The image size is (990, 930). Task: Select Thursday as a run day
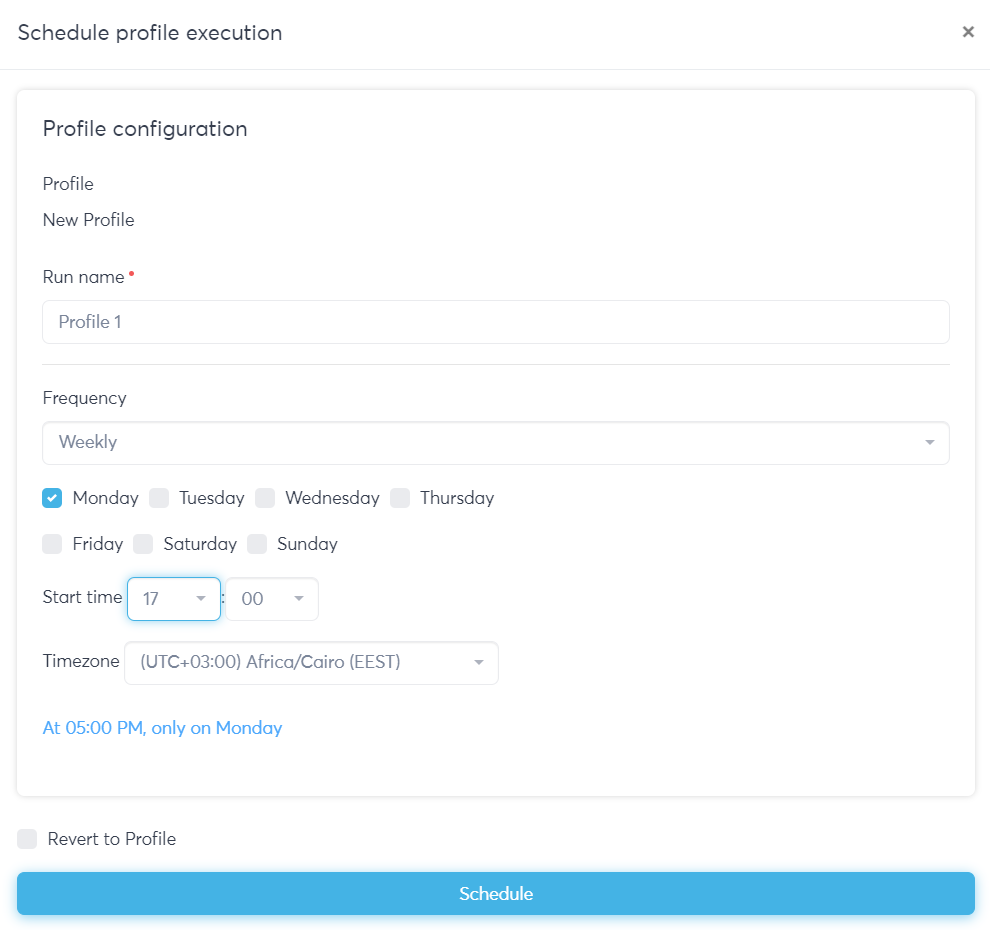[x=400, y=498]
